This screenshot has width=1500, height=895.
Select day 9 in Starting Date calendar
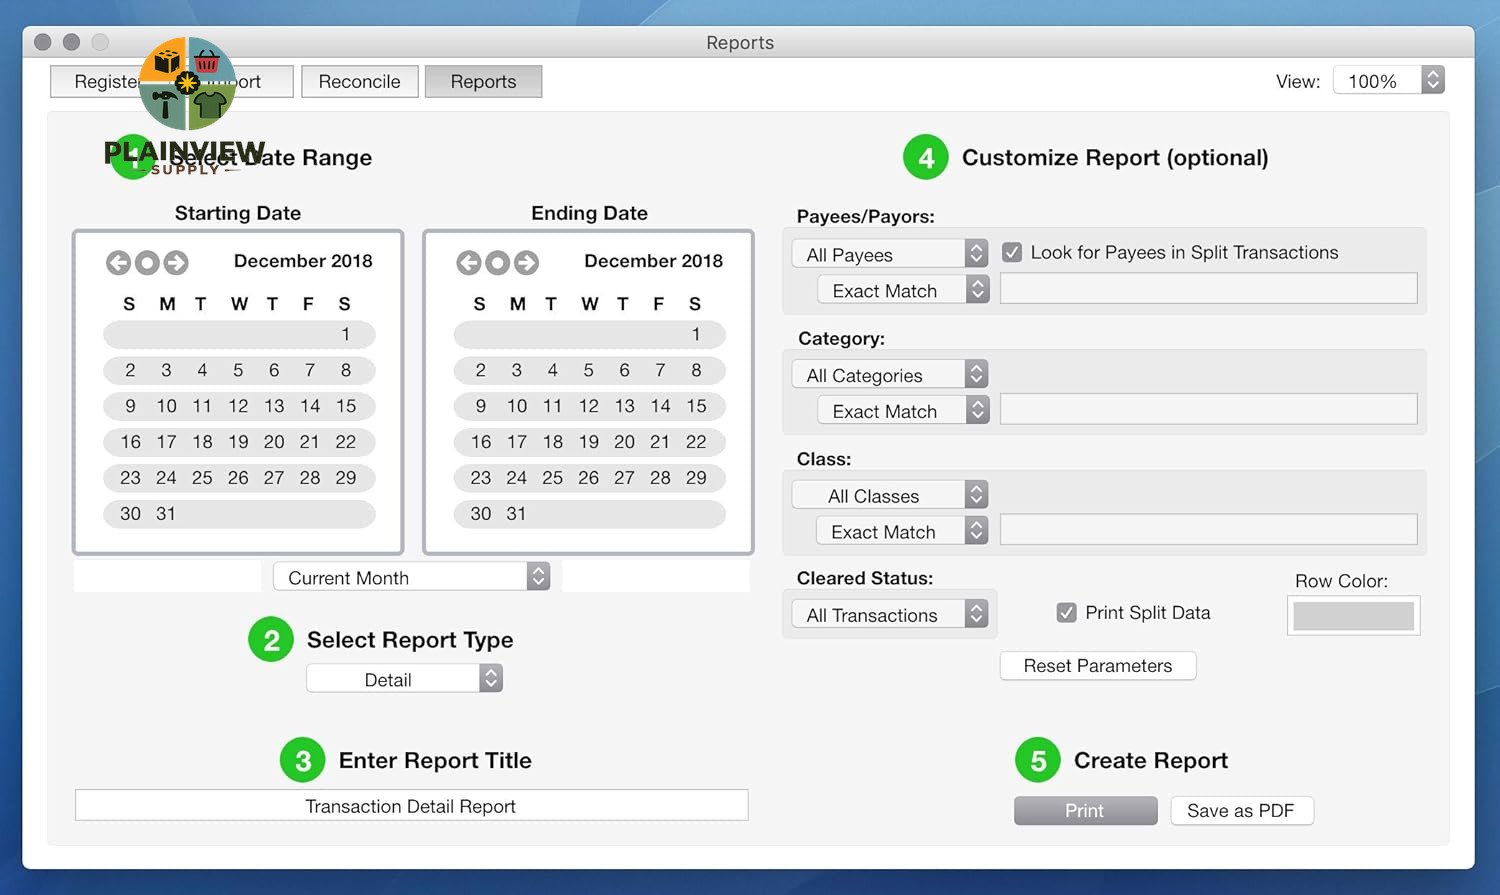[x=130, y=406]
